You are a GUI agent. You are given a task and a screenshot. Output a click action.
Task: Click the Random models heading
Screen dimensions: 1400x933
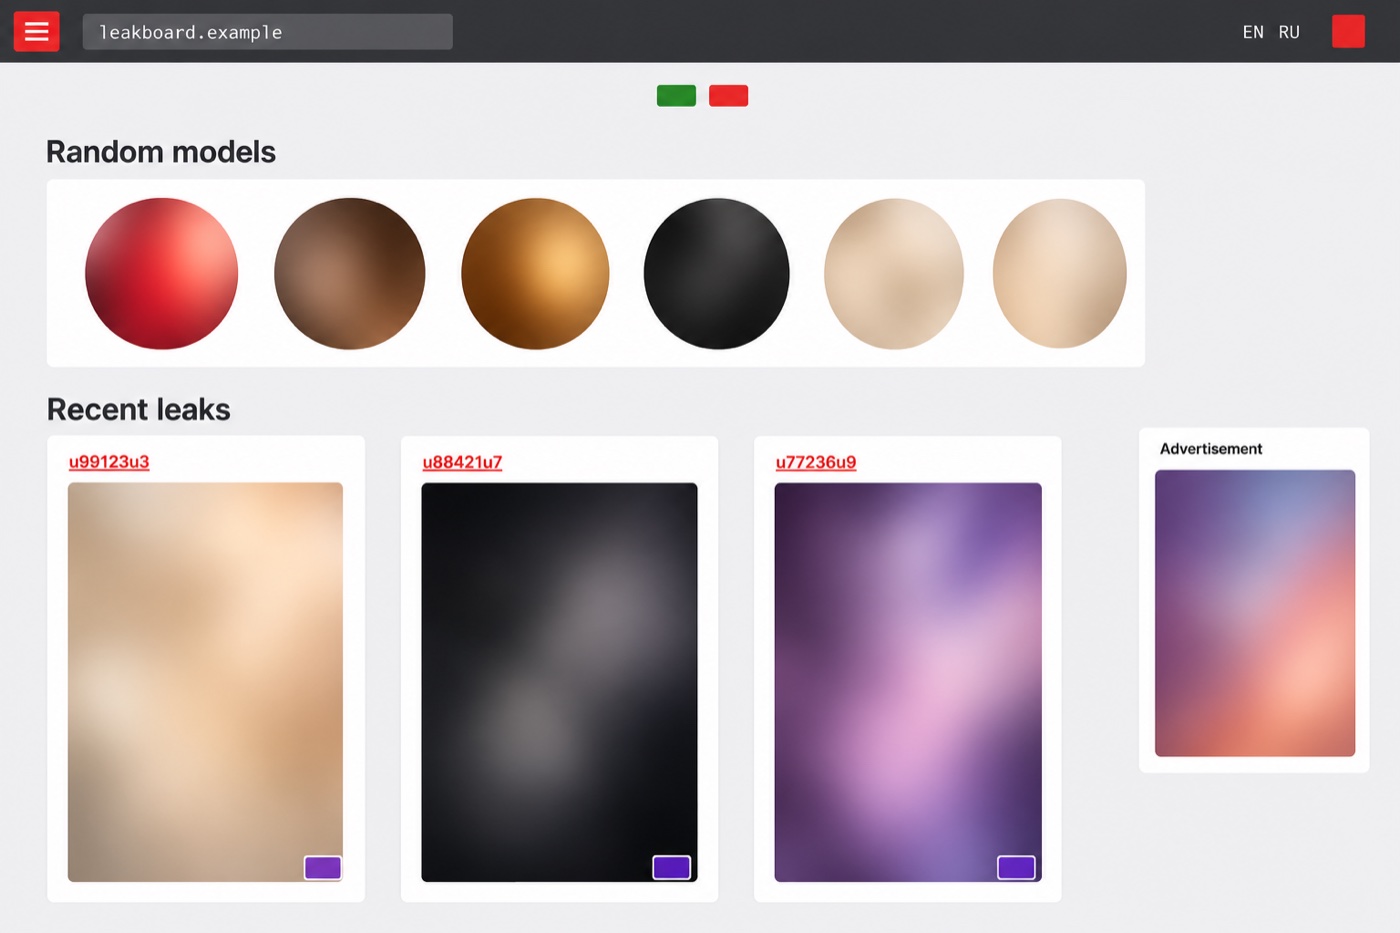161,152
